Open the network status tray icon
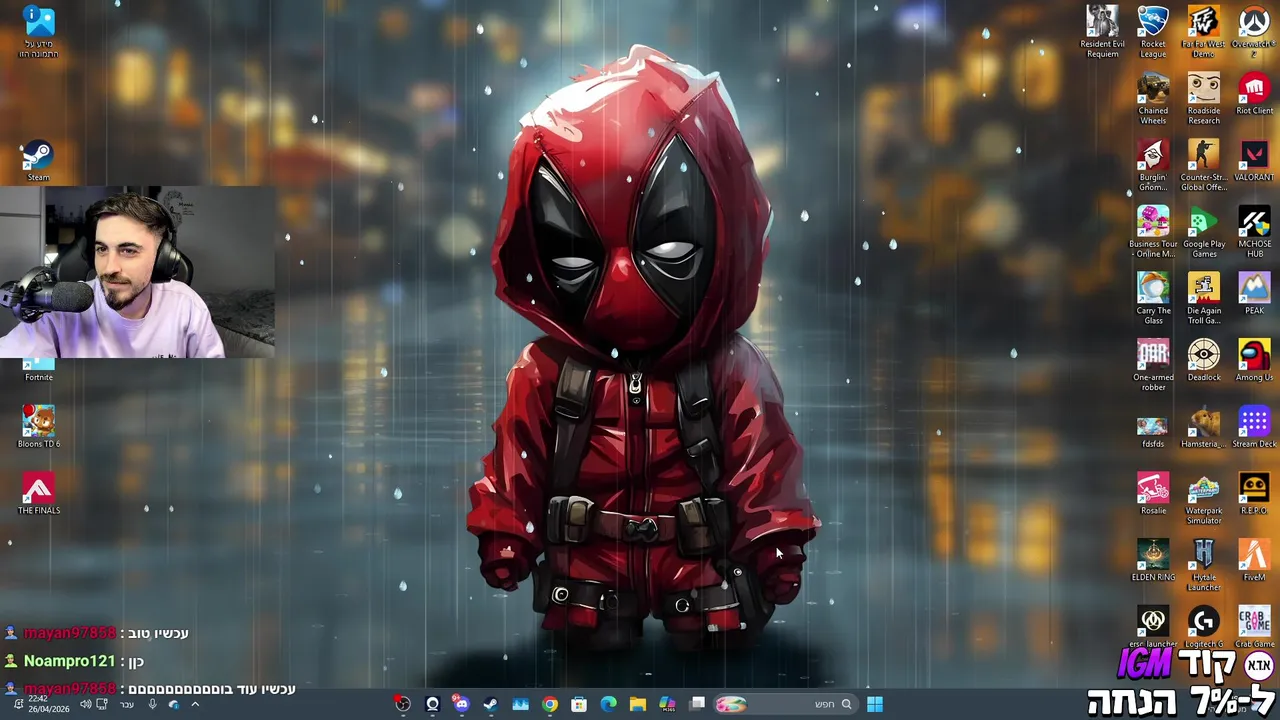Image resolution: width=1280 pixels, height=720 pixels. point(101,704)
